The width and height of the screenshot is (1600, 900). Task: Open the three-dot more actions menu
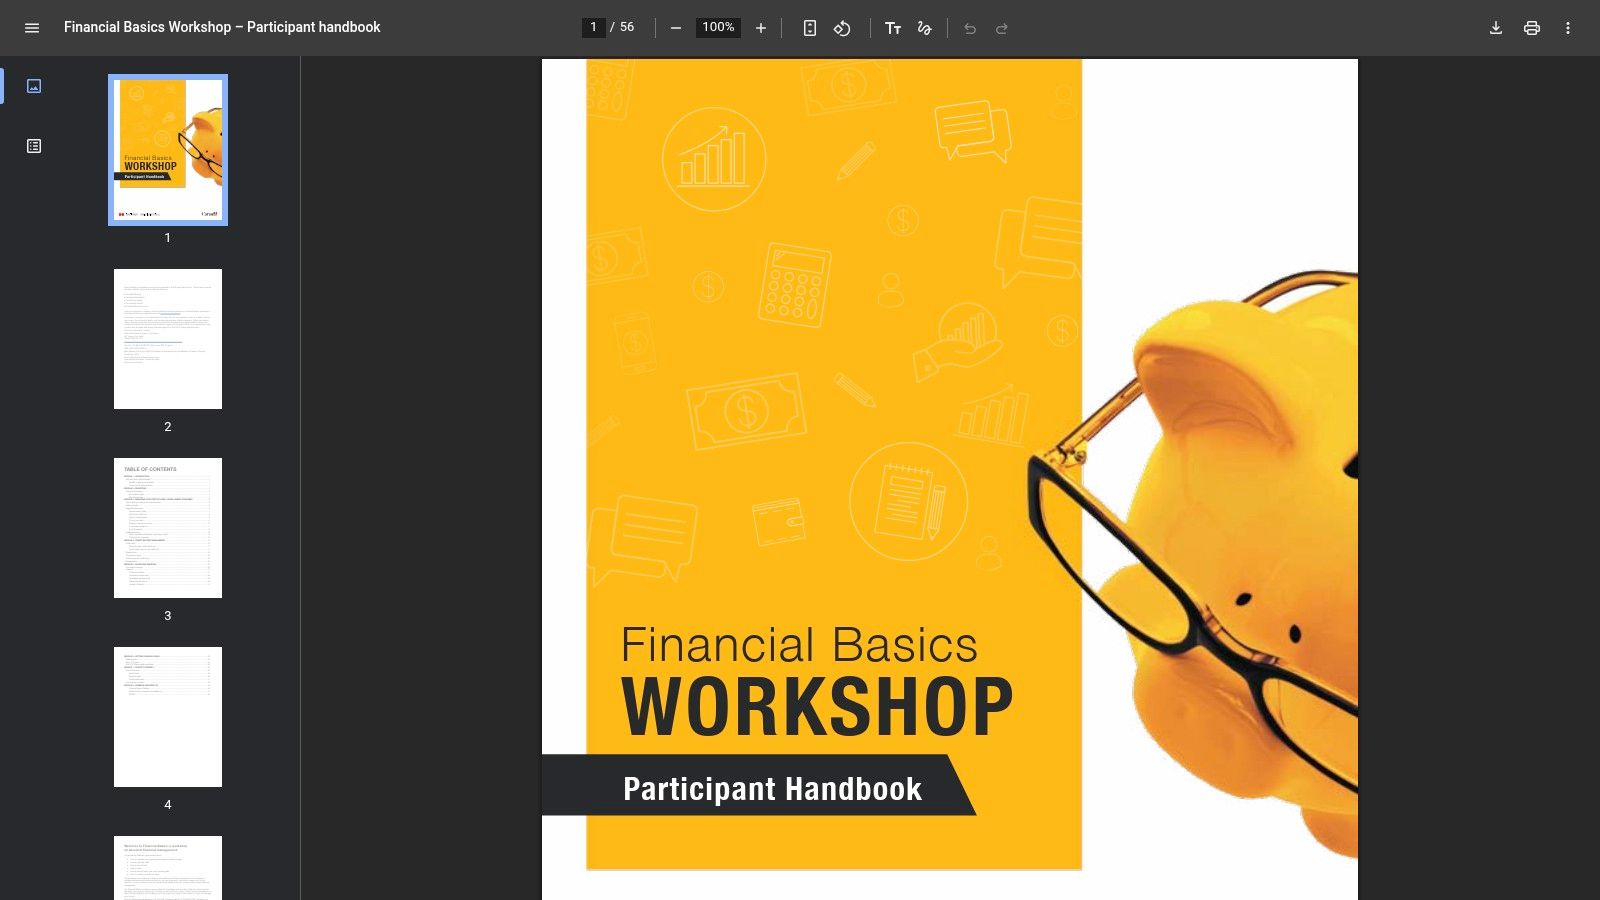pyautogui.click(x=1568, y=28)
